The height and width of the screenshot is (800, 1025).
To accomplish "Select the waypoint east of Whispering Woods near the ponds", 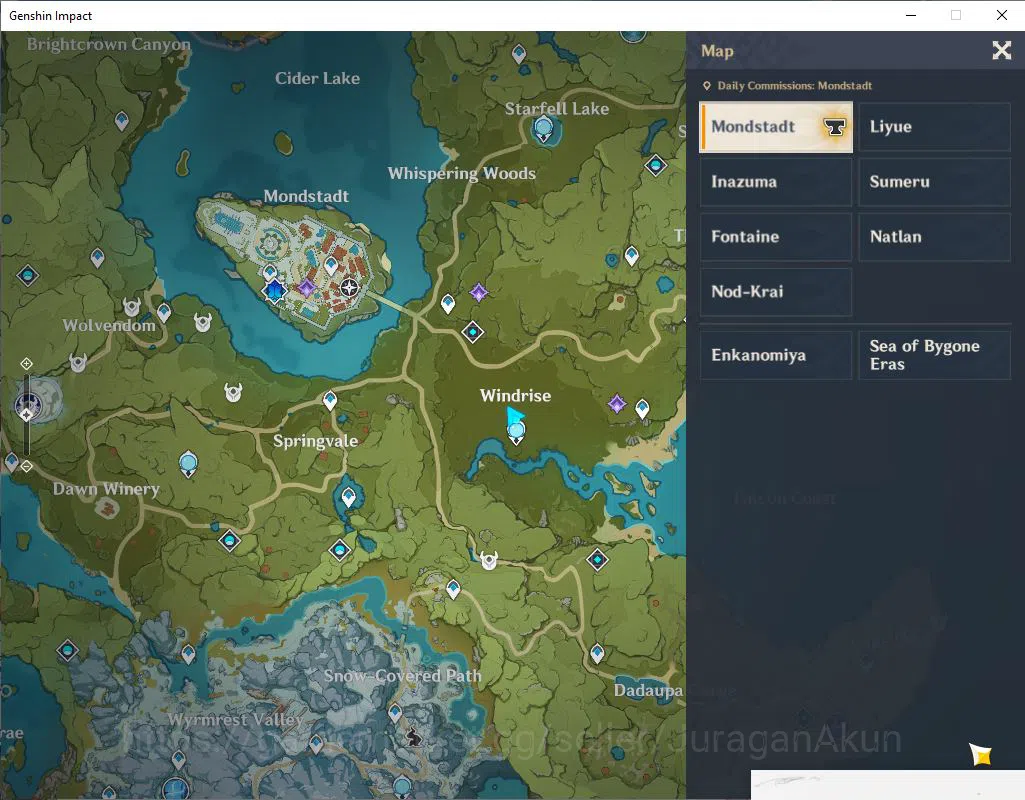I will [x=631, y=256].
